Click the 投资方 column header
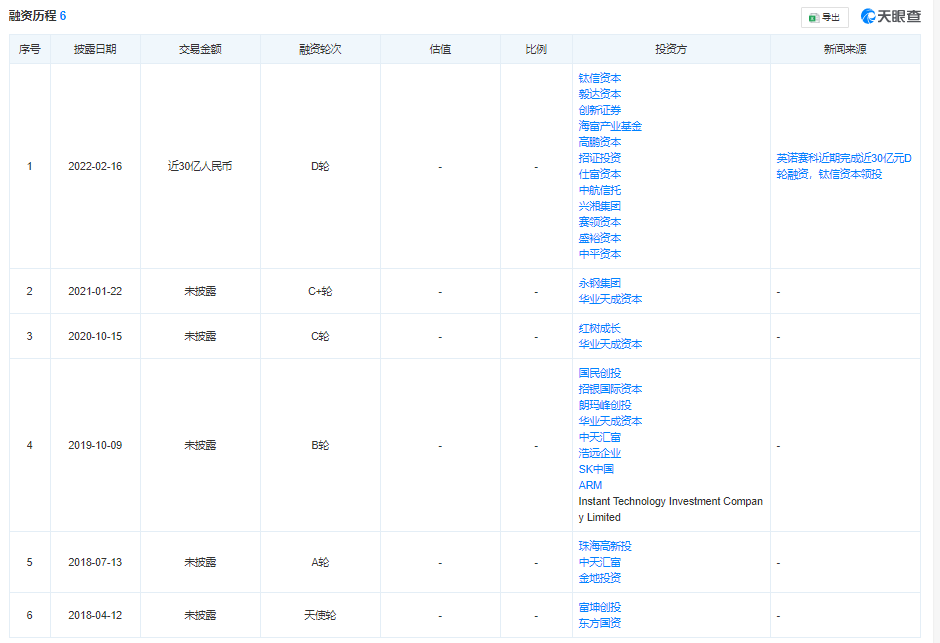 (x=671, y=49)
